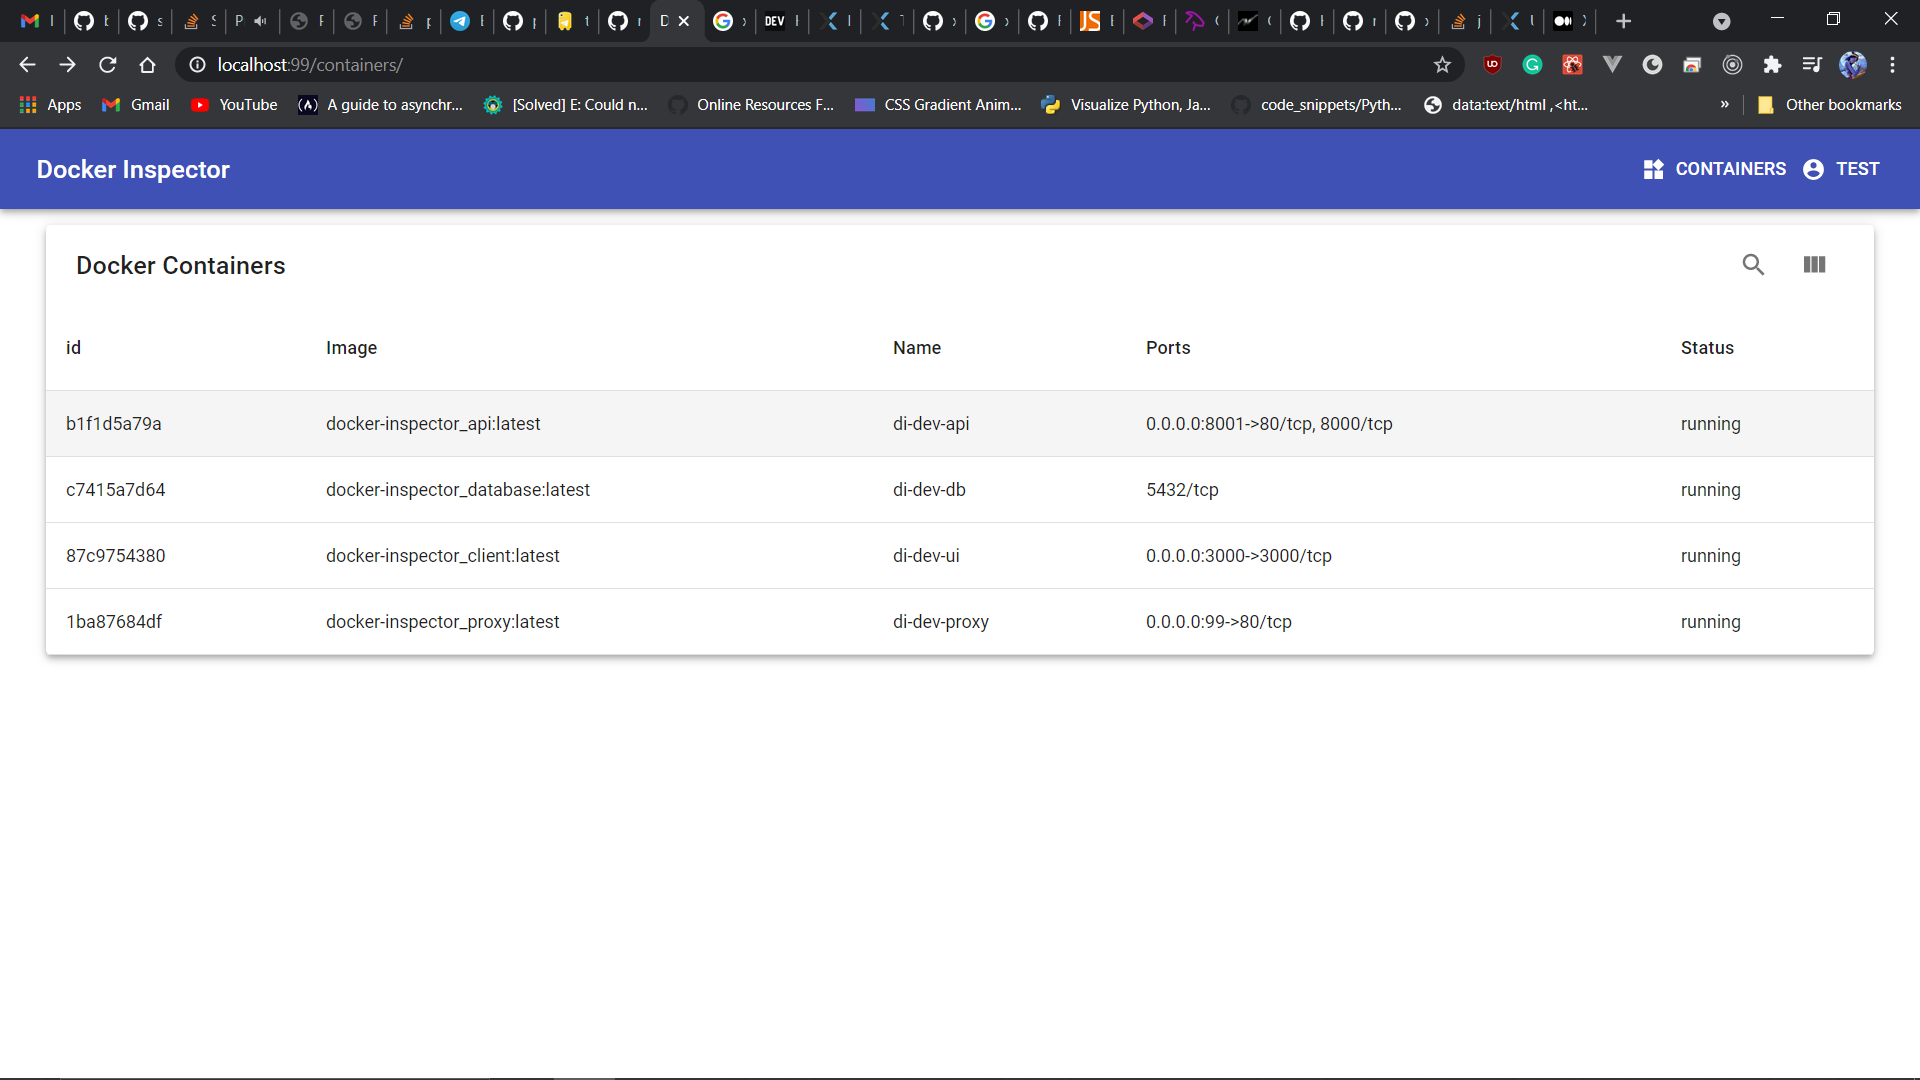Click the di-dev-proxy container row
This screenshot has height=1080, width=1920.
(x=960, y=621)
